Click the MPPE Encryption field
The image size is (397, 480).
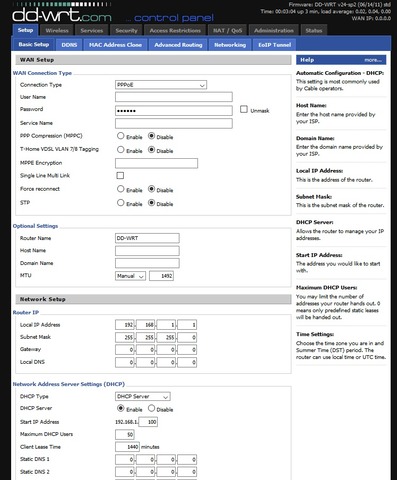tap(156, 163)
